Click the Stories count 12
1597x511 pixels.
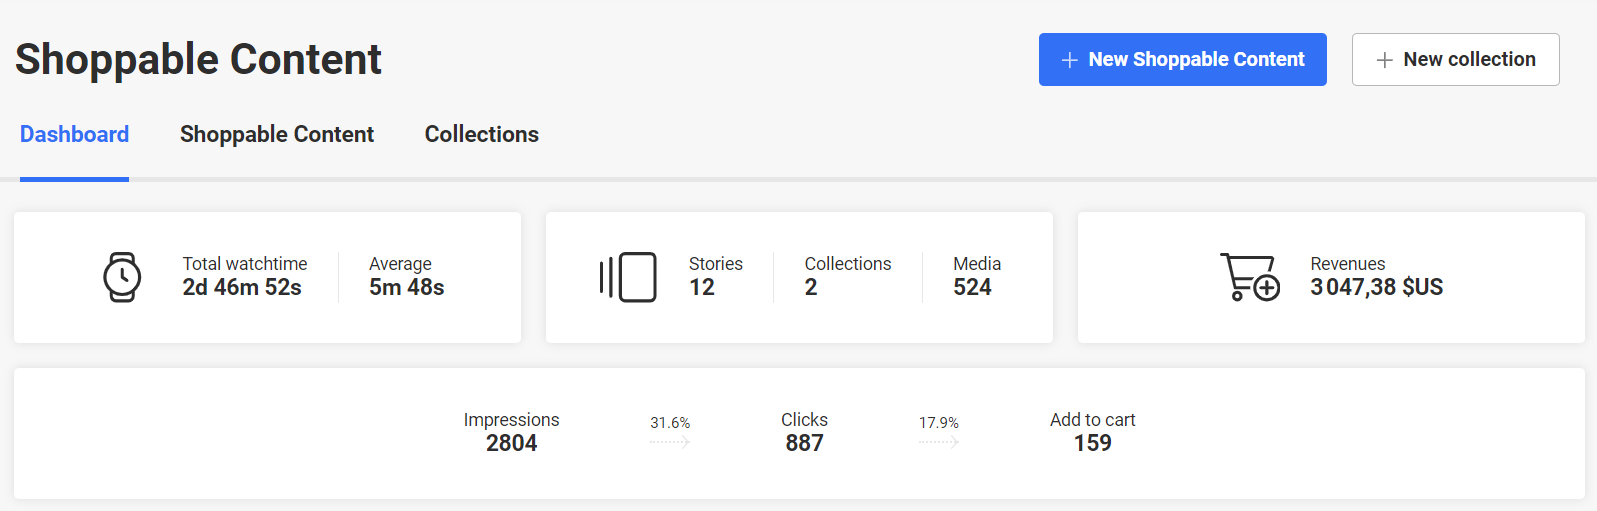(702, 287)
